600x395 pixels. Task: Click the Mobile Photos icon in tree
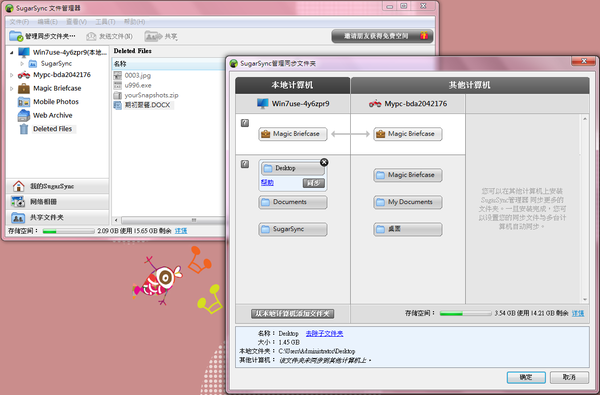tap(24, 102)
